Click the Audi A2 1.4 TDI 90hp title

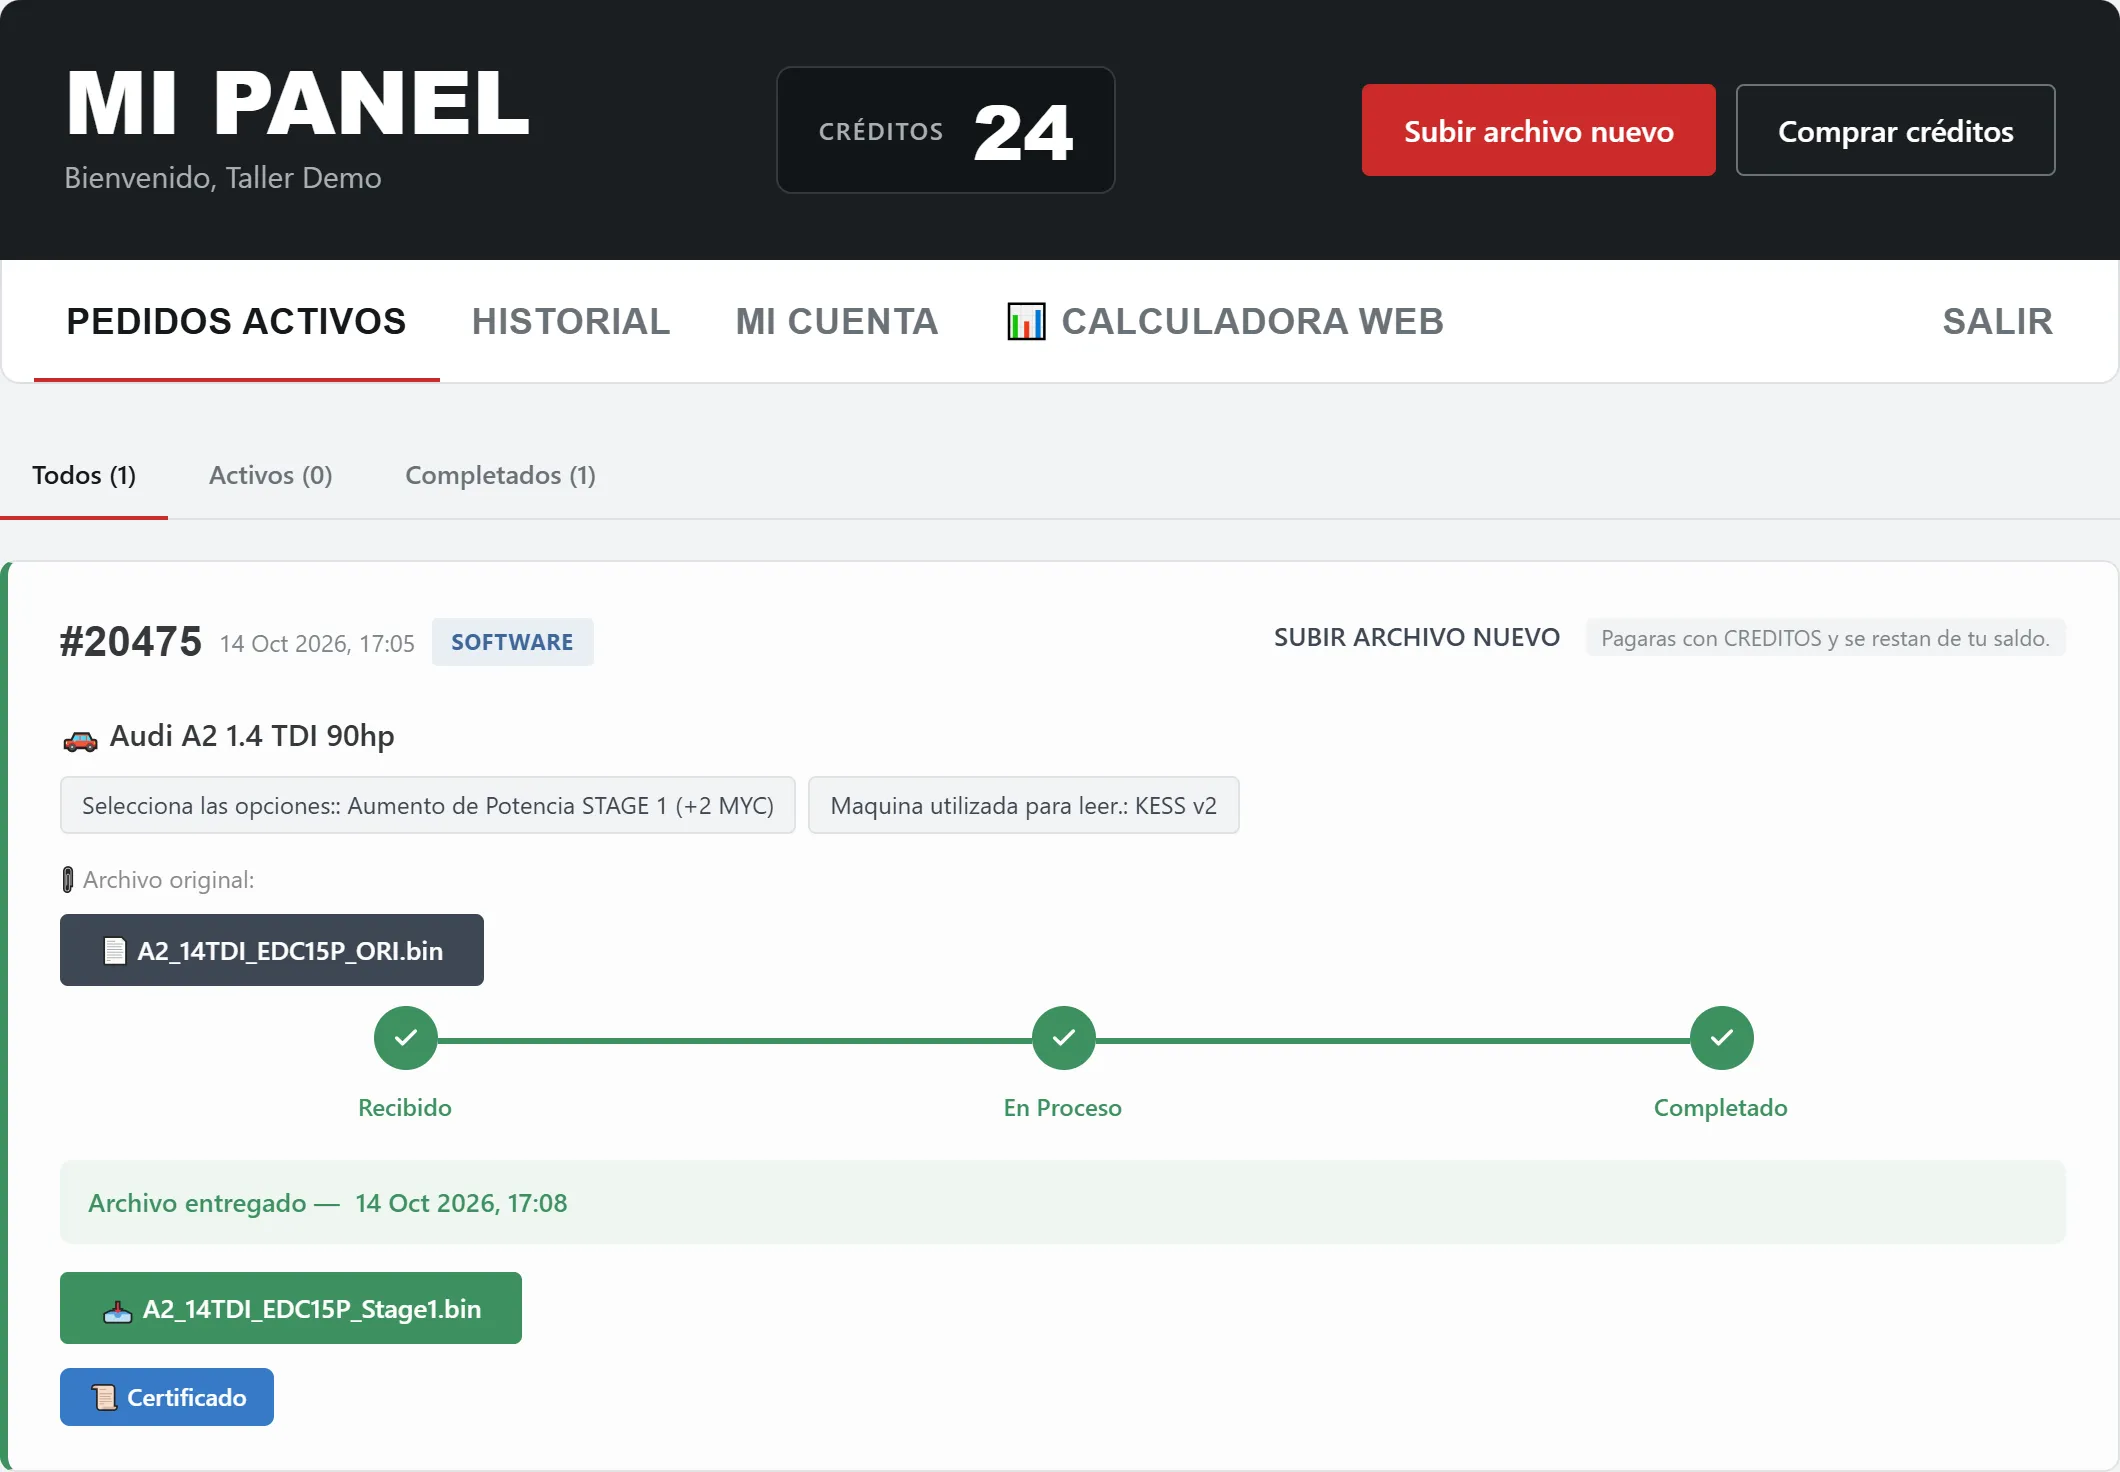(252, 736)
